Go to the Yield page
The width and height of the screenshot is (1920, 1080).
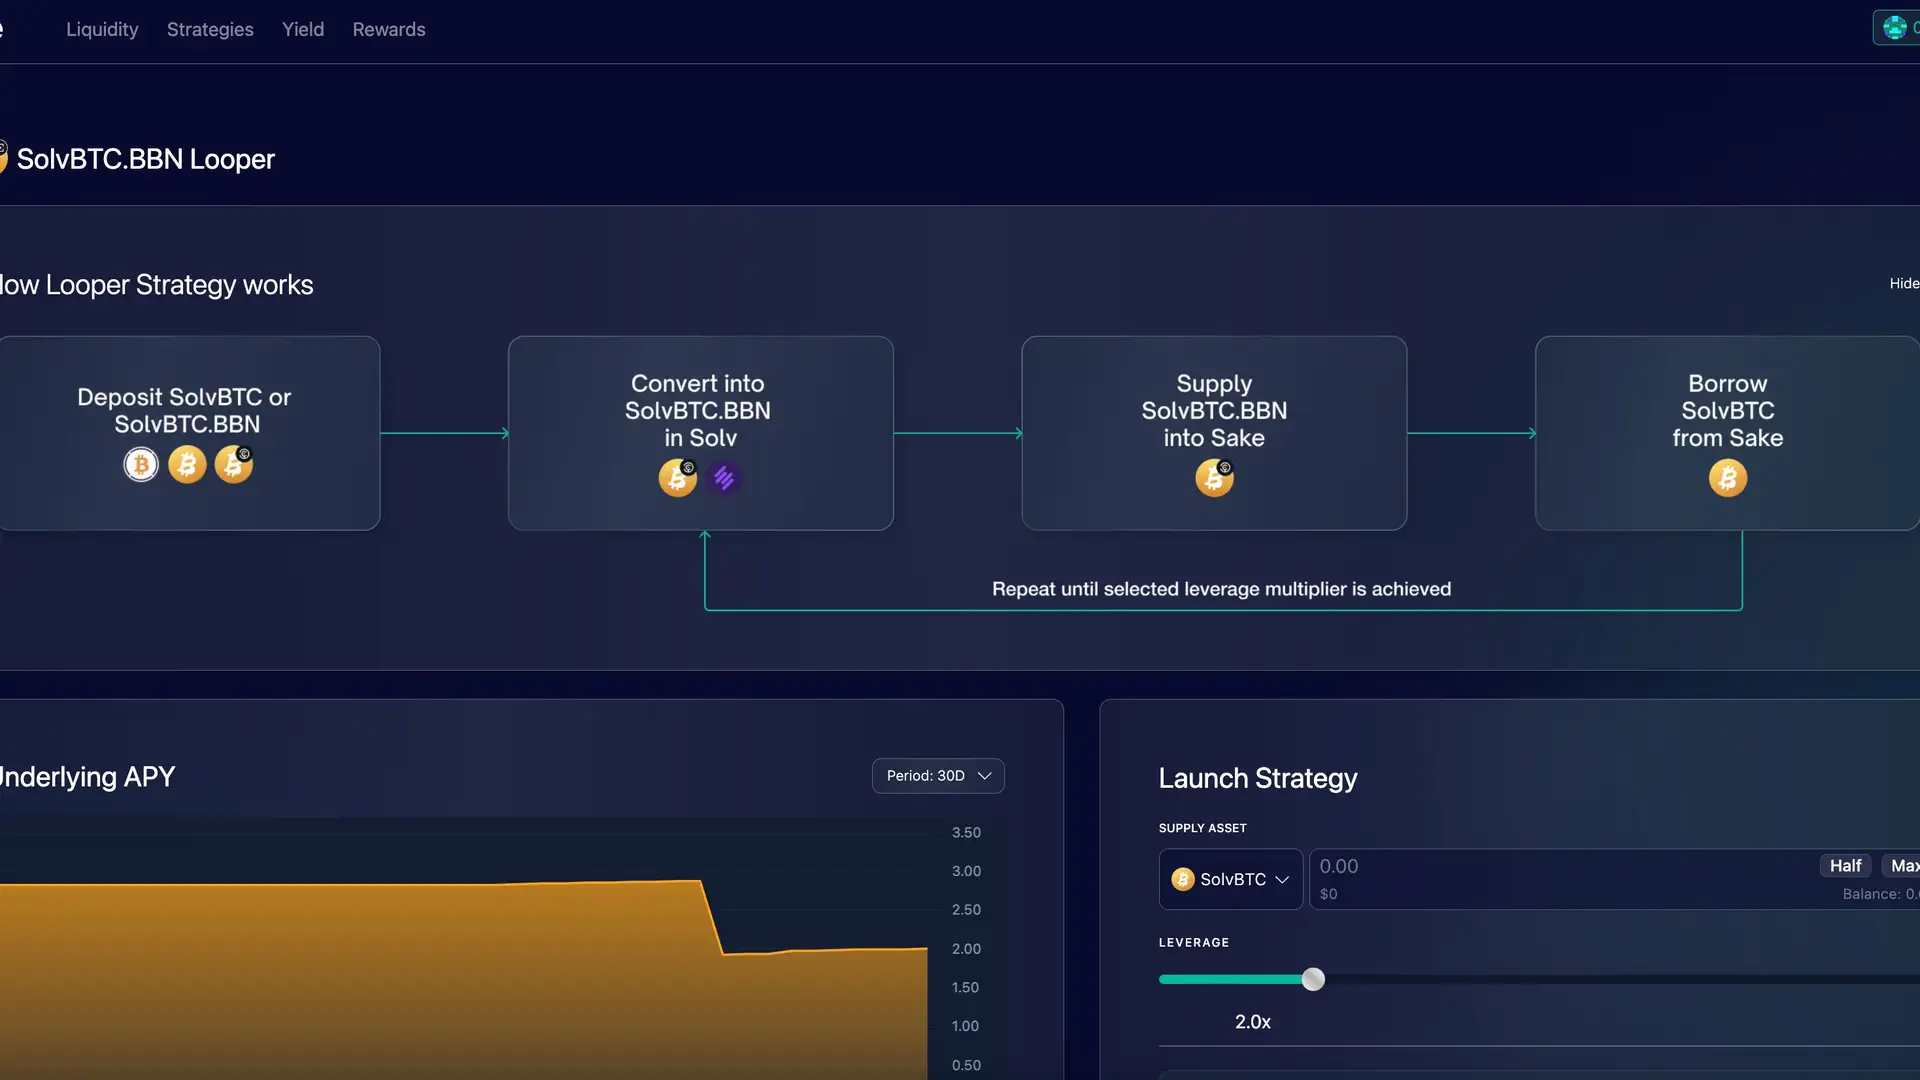(303, 30)
